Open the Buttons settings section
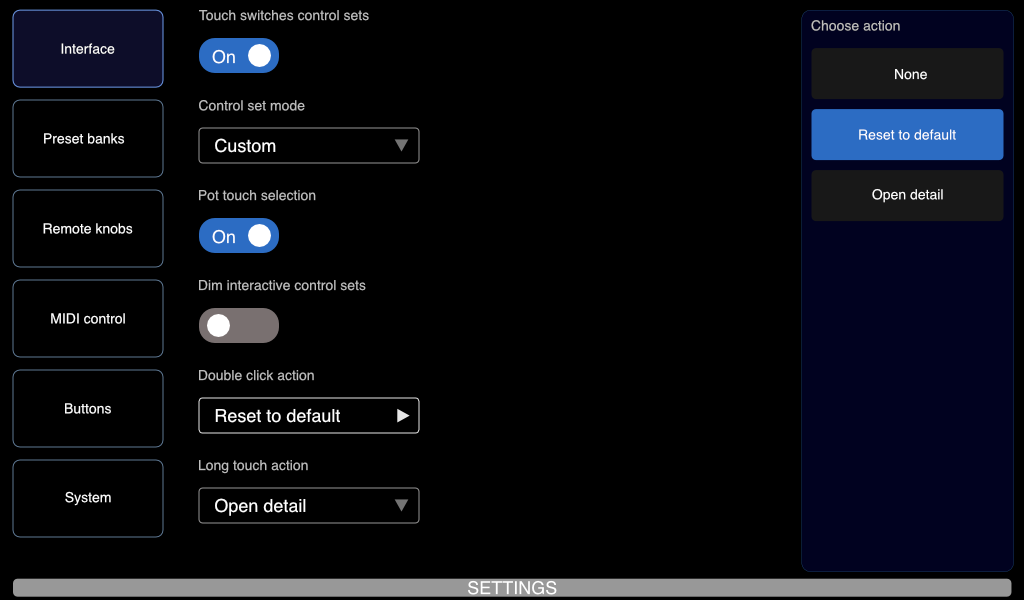 [88, 409]
